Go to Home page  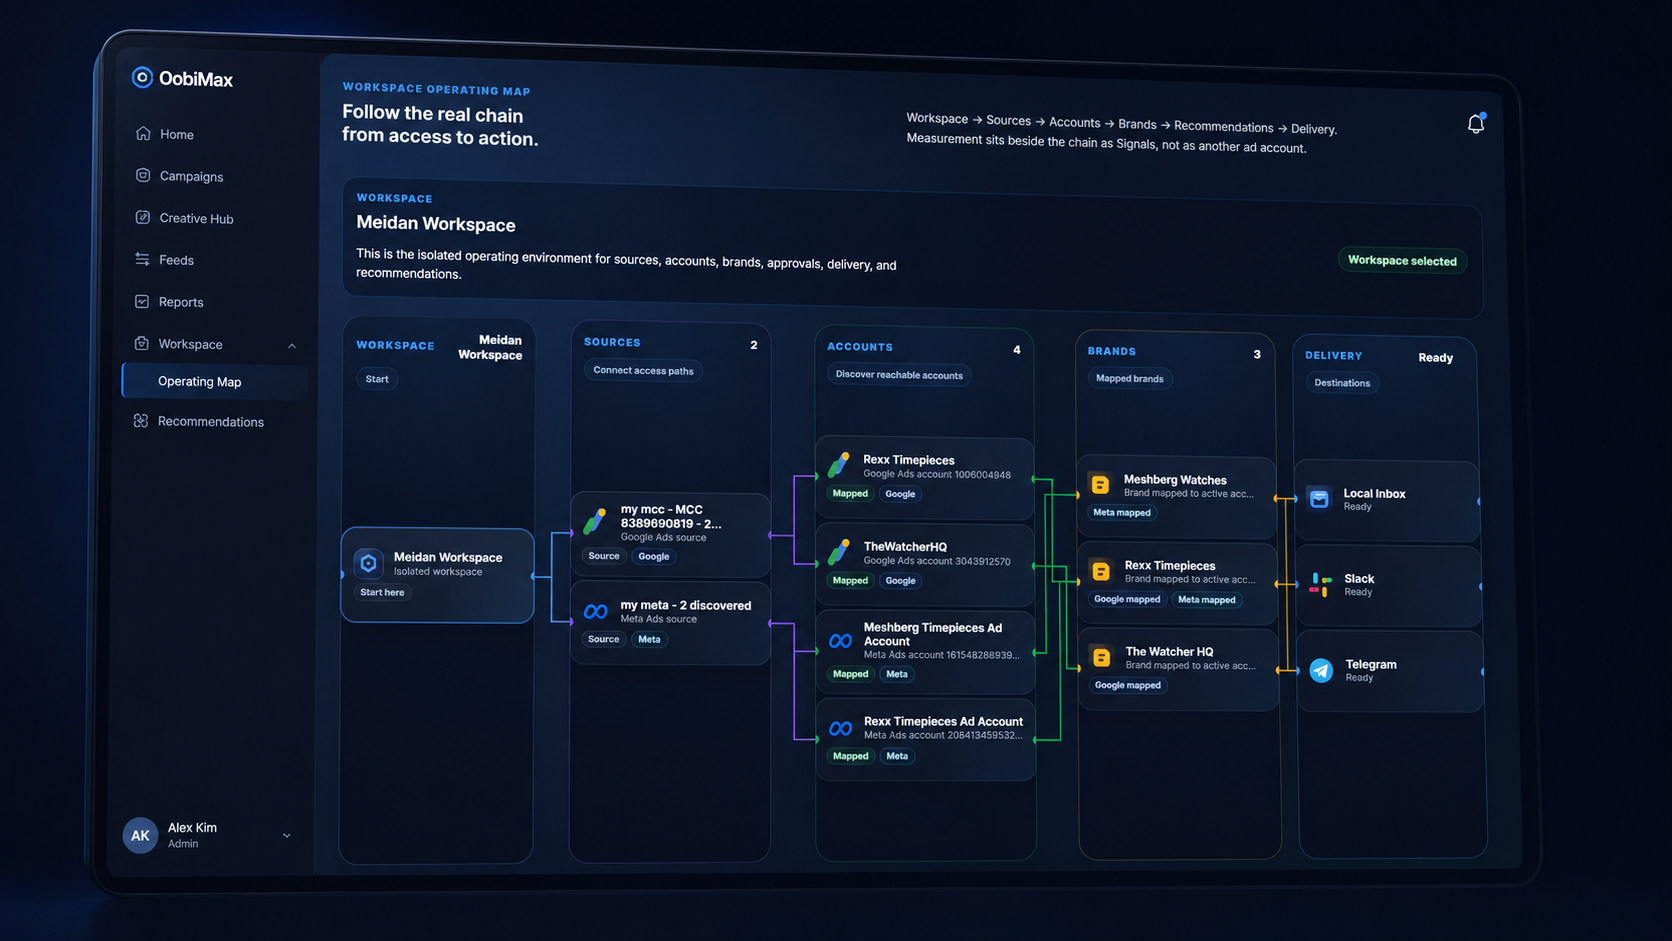(177, 134)
